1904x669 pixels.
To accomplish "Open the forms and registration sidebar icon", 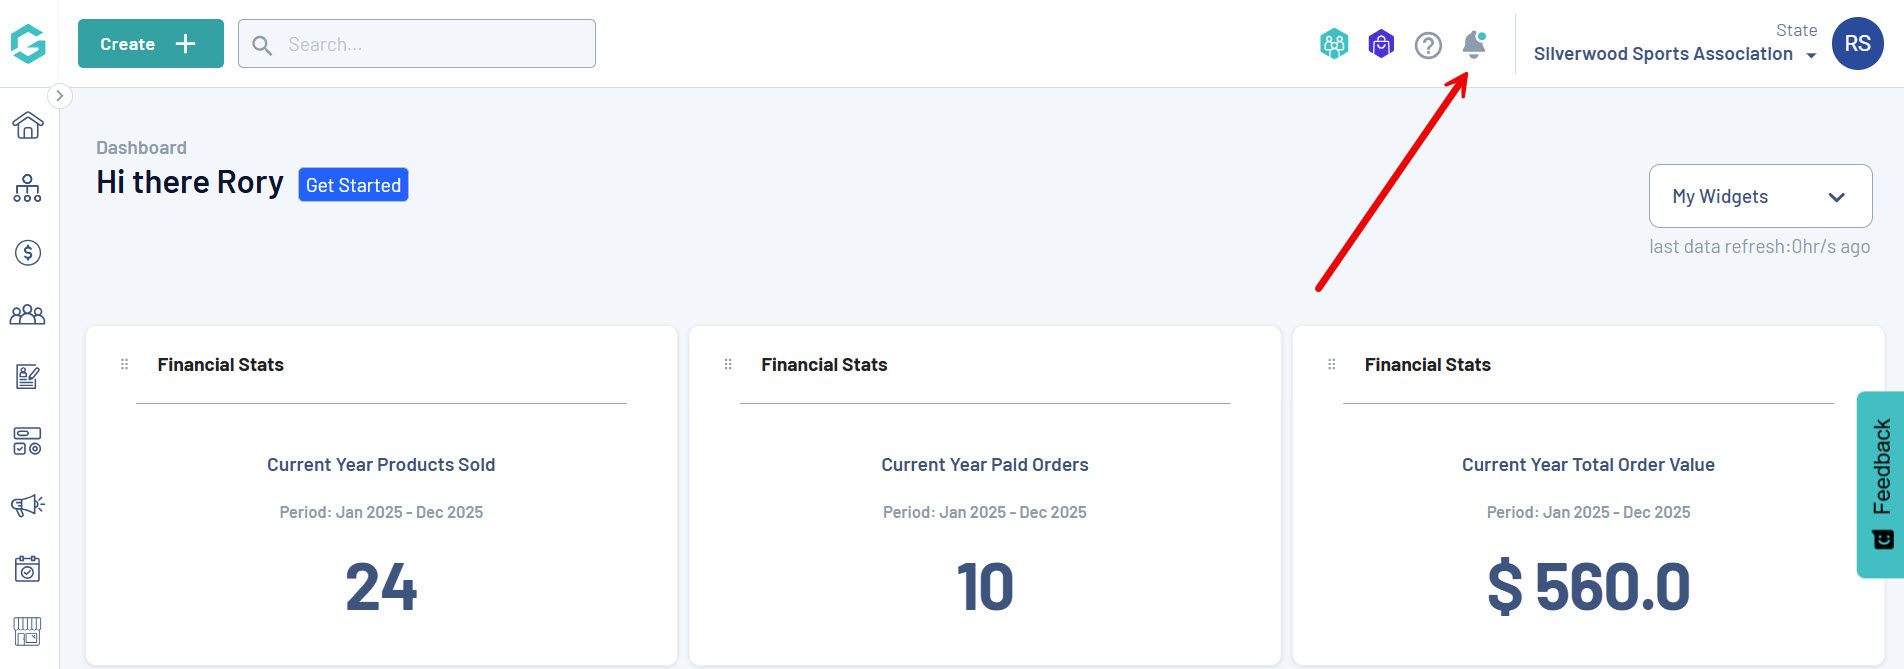I will tap(28, 377).
